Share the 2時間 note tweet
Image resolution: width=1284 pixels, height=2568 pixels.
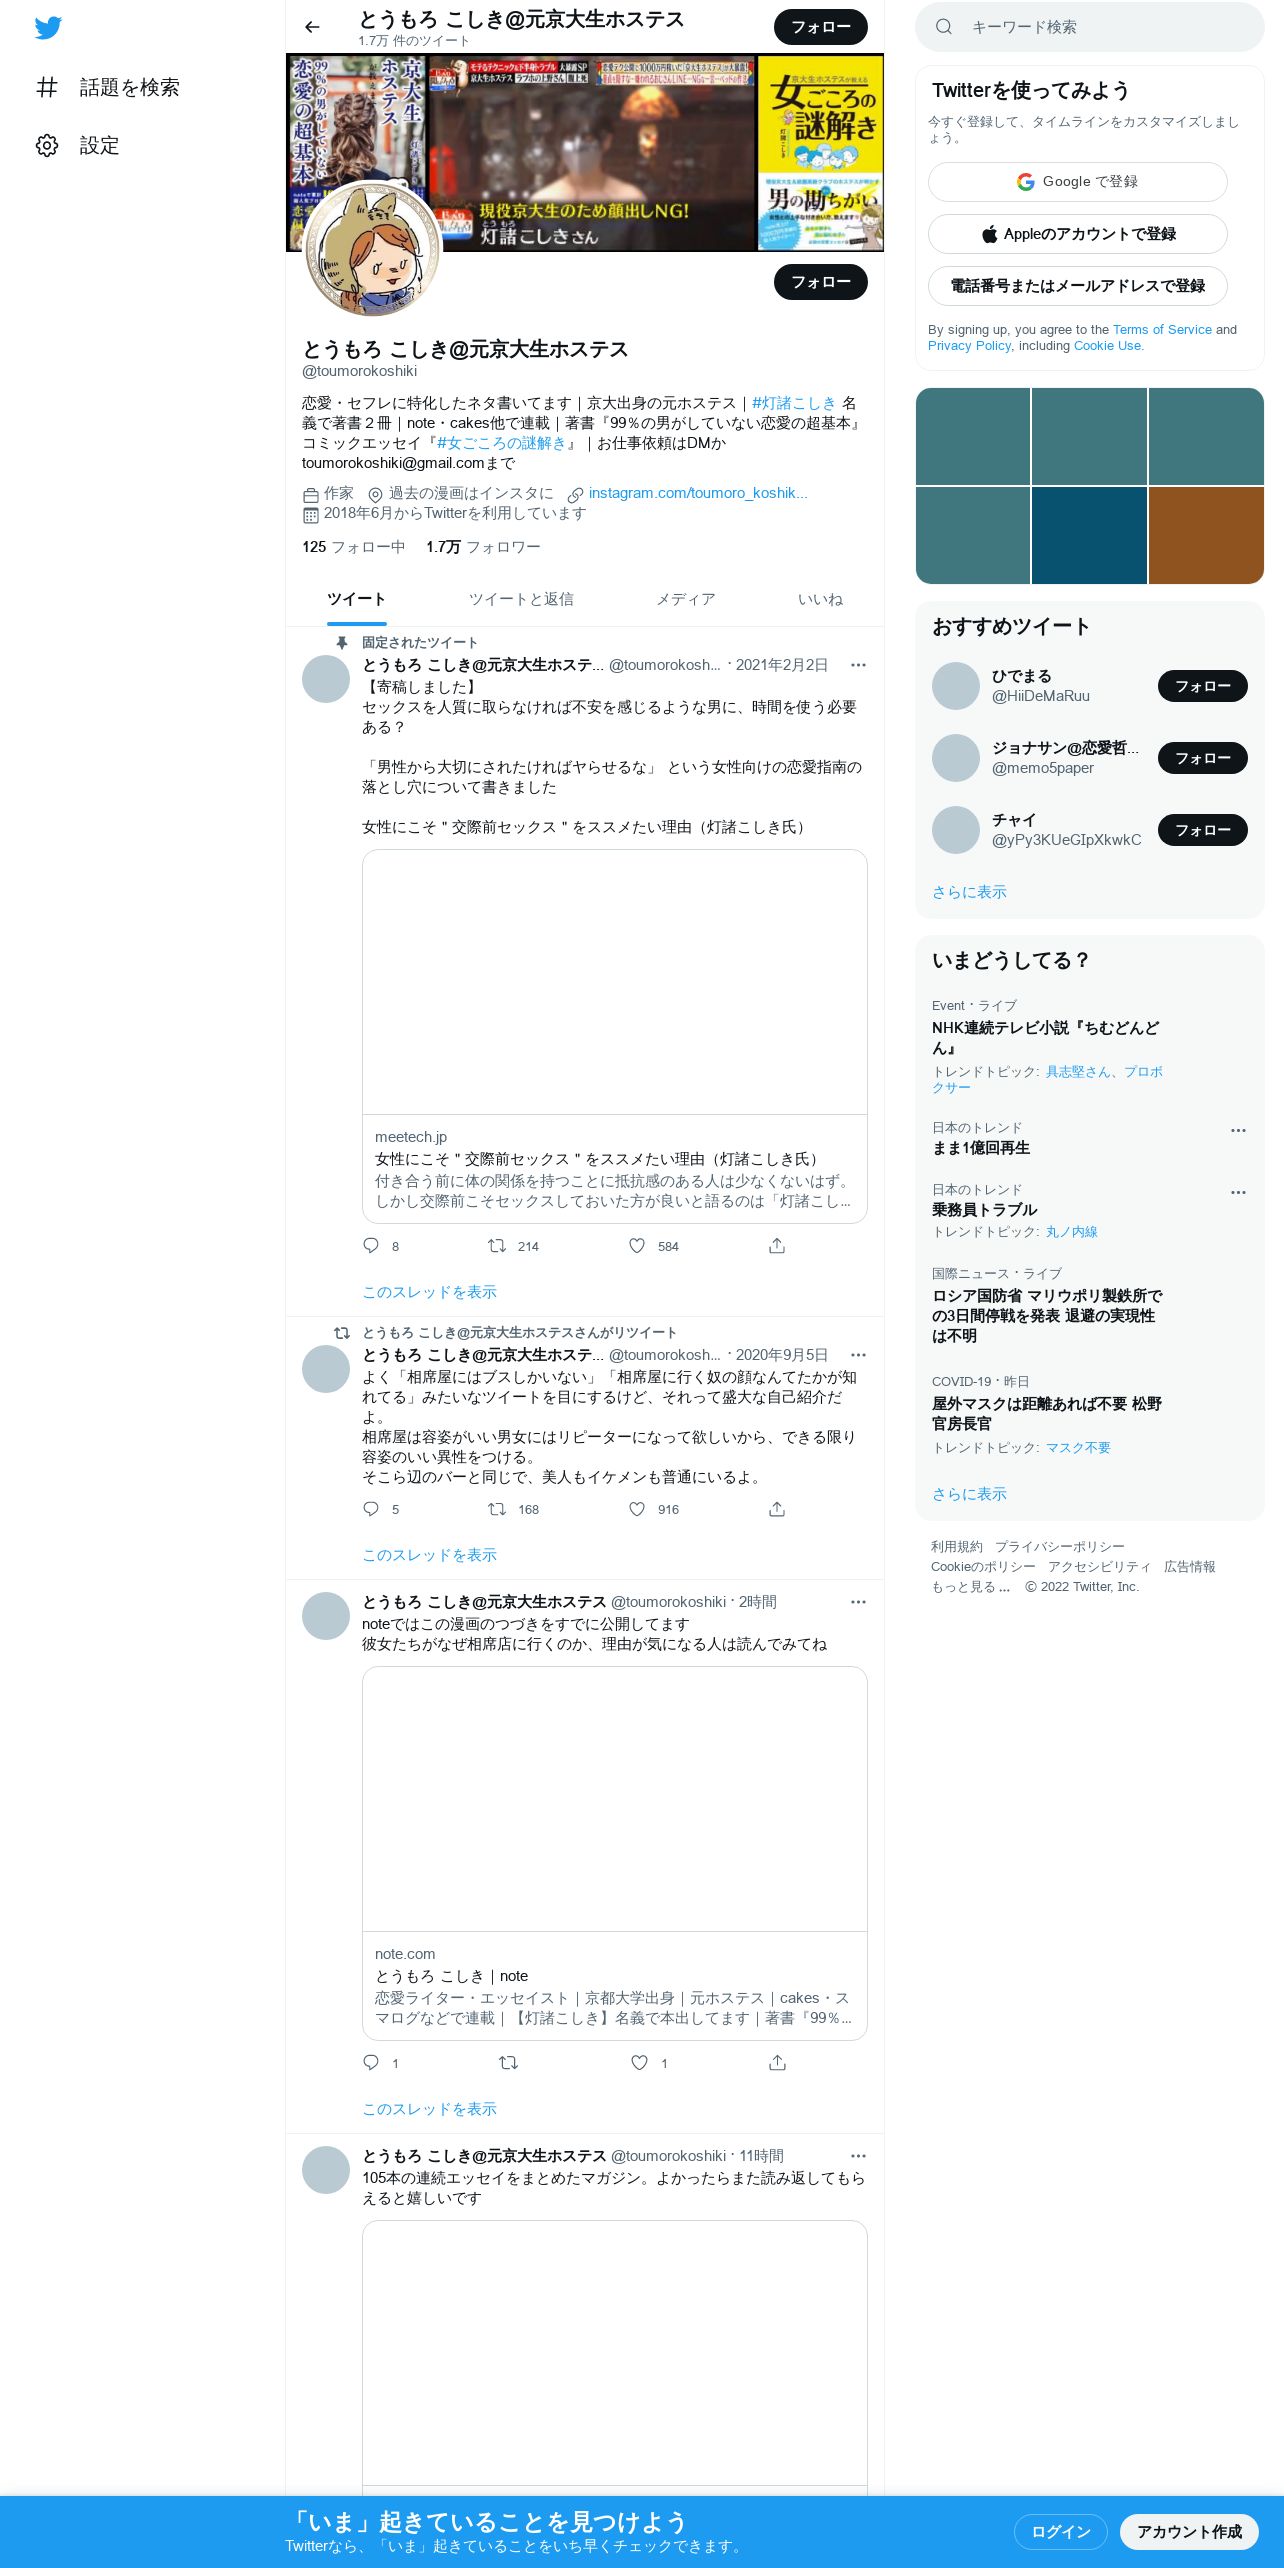click(x=777, y=2062)
